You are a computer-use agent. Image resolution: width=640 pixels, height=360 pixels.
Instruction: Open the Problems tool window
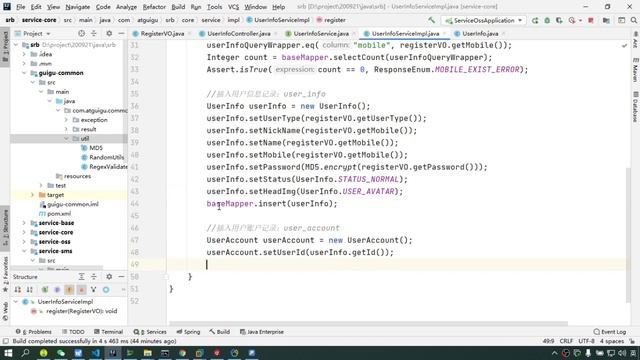click(33, 332)
